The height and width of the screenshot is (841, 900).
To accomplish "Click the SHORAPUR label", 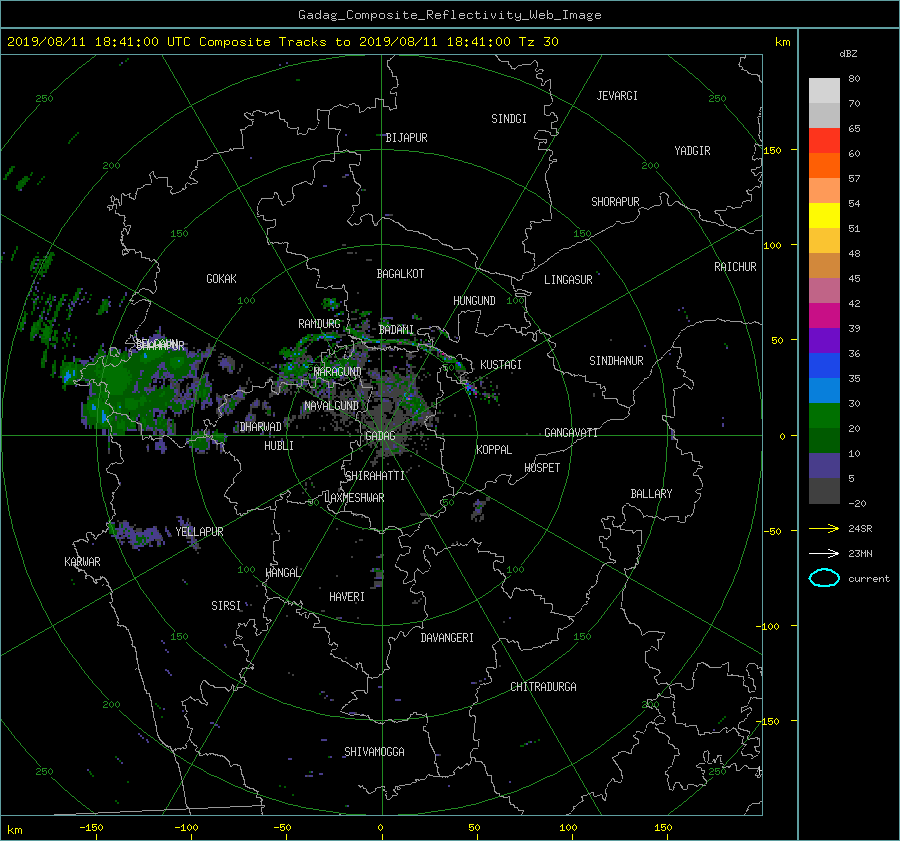I will pos(615,202).
